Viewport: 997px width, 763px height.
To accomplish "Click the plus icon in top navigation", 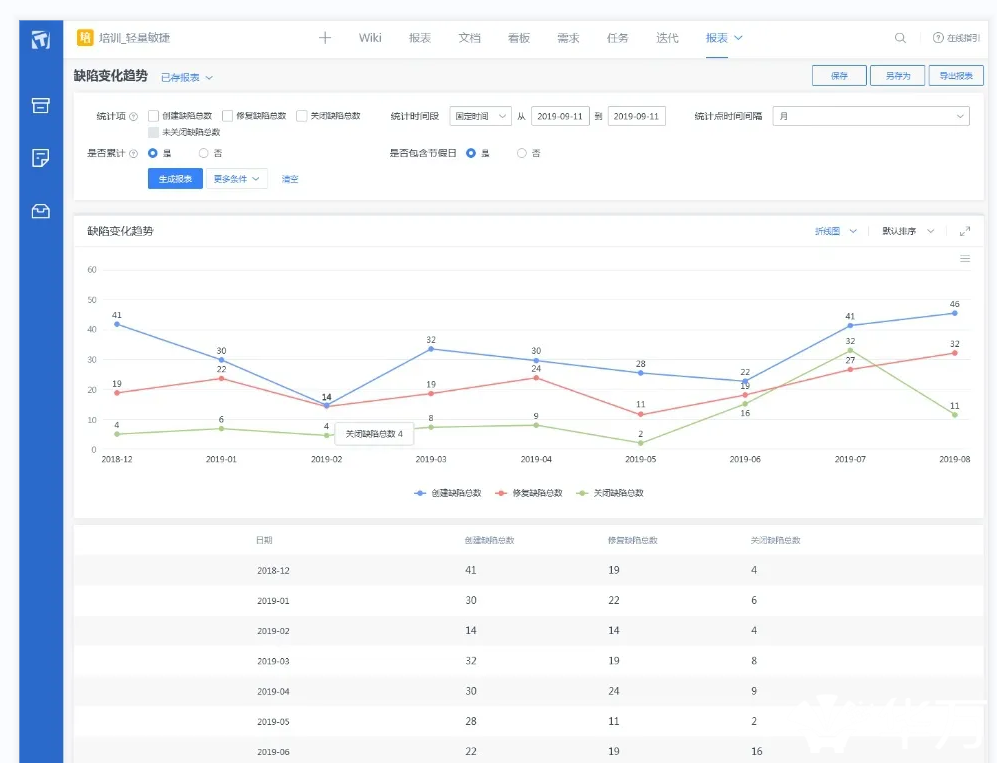I will [324, 38].
